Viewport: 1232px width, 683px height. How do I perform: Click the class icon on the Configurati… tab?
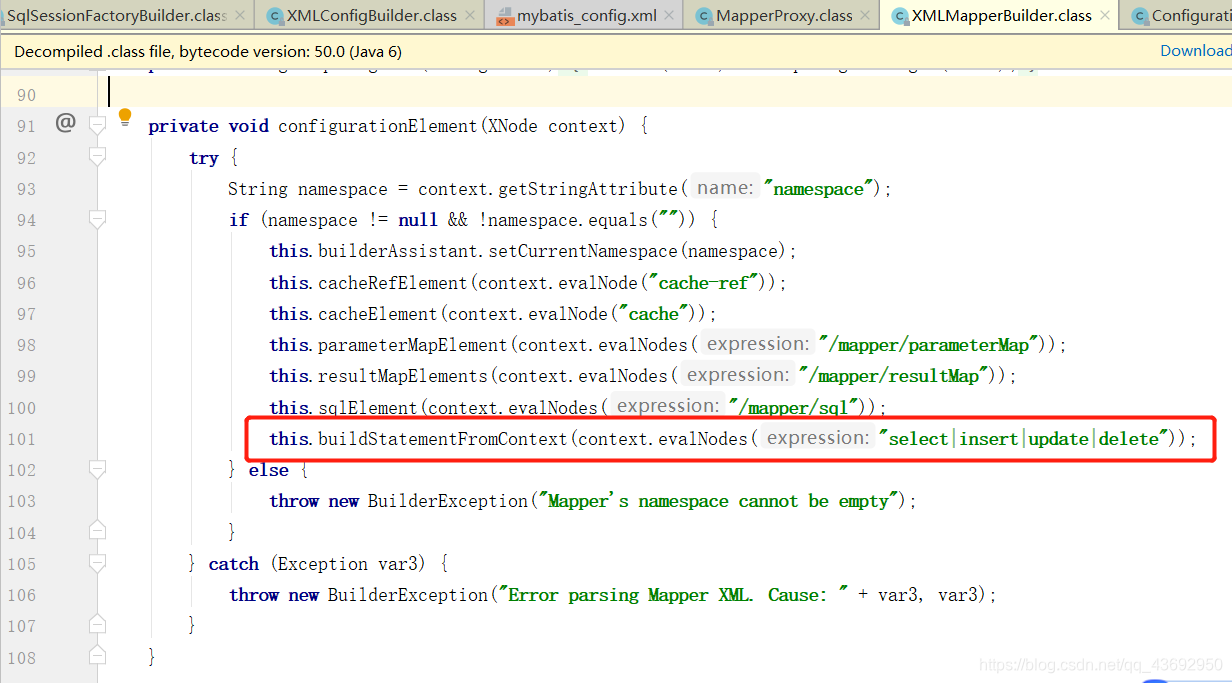(1139, 16)
